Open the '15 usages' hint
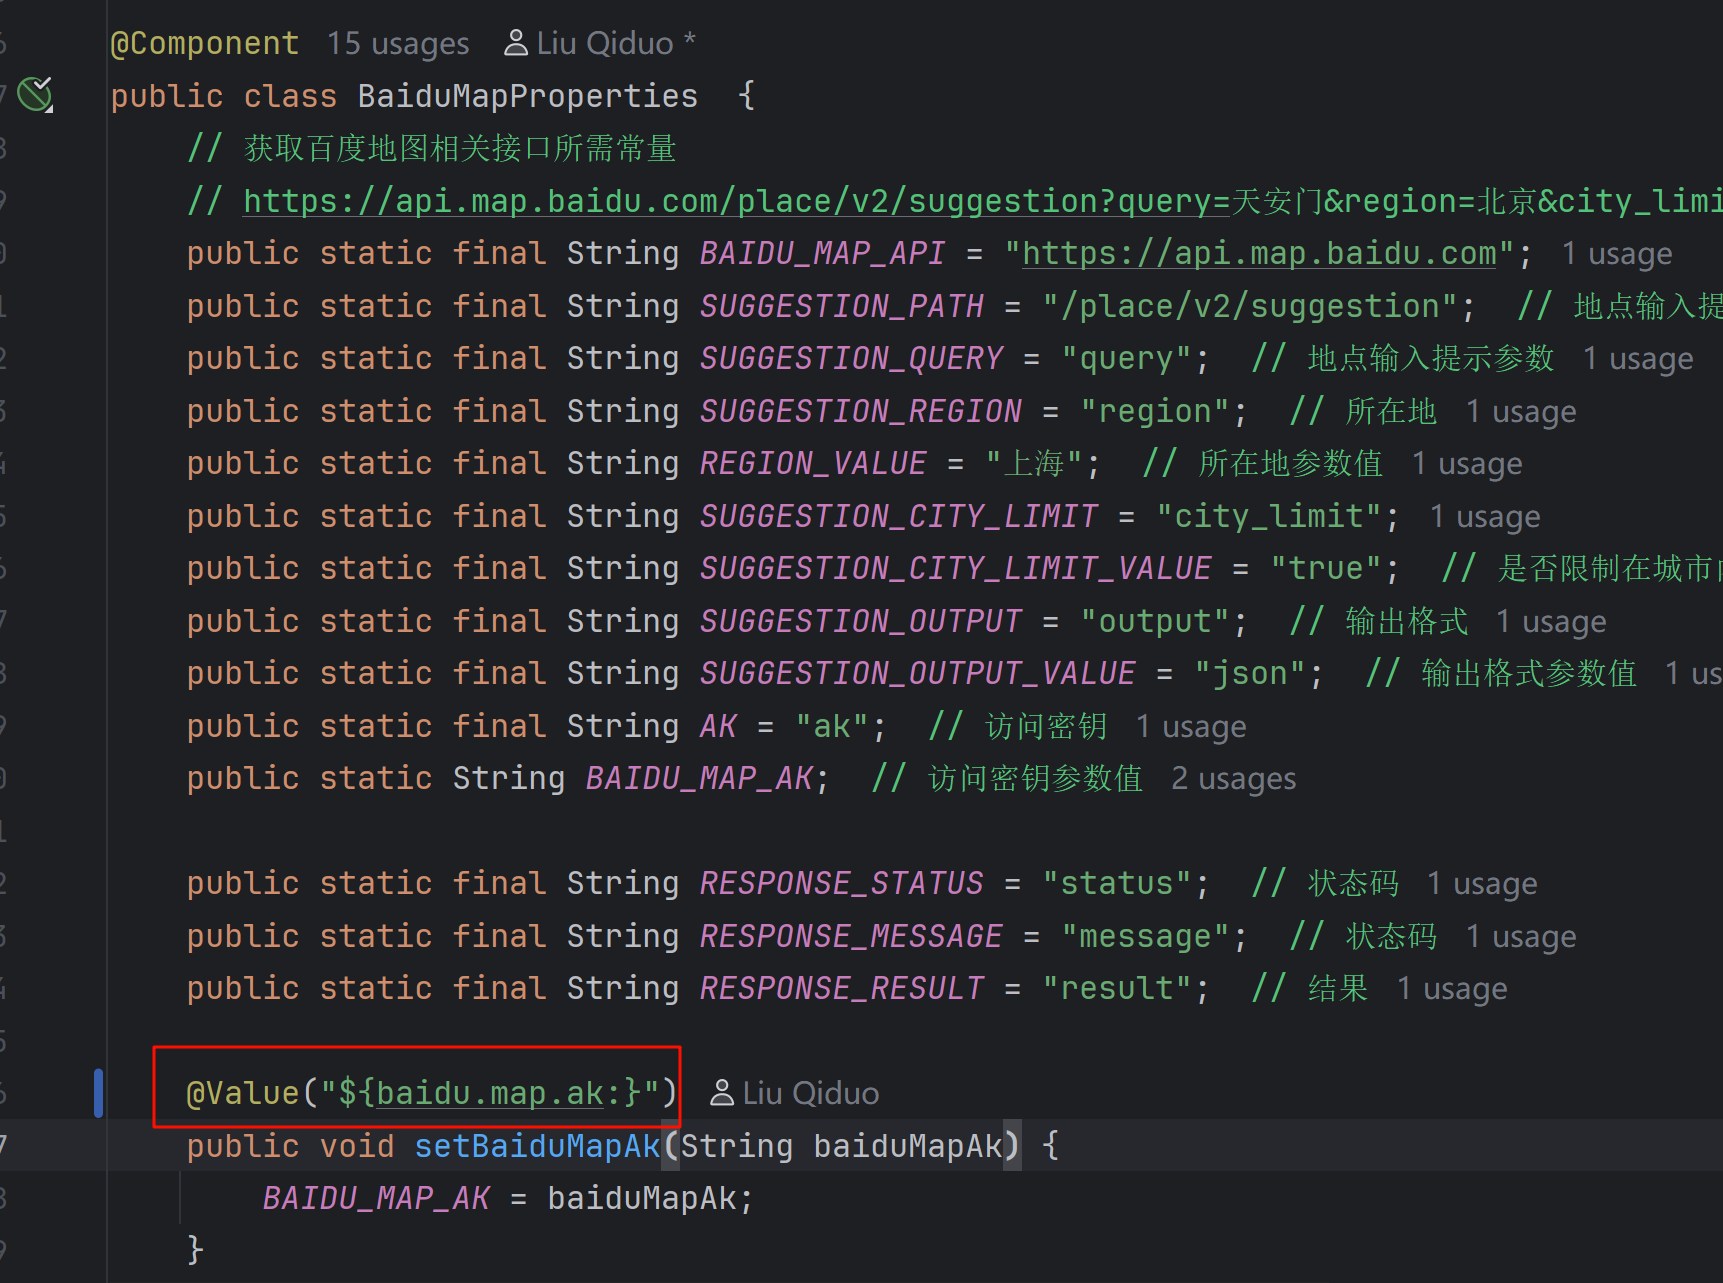The image size is (1723, 1283). point(398,43)
